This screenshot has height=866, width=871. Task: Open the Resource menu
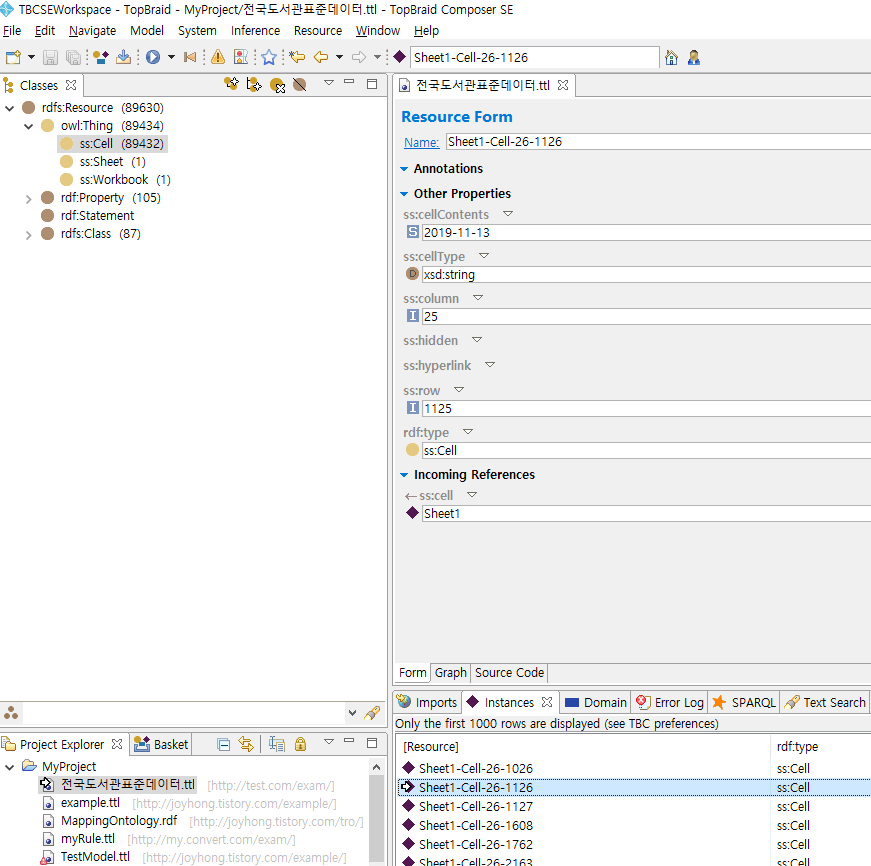318,31
